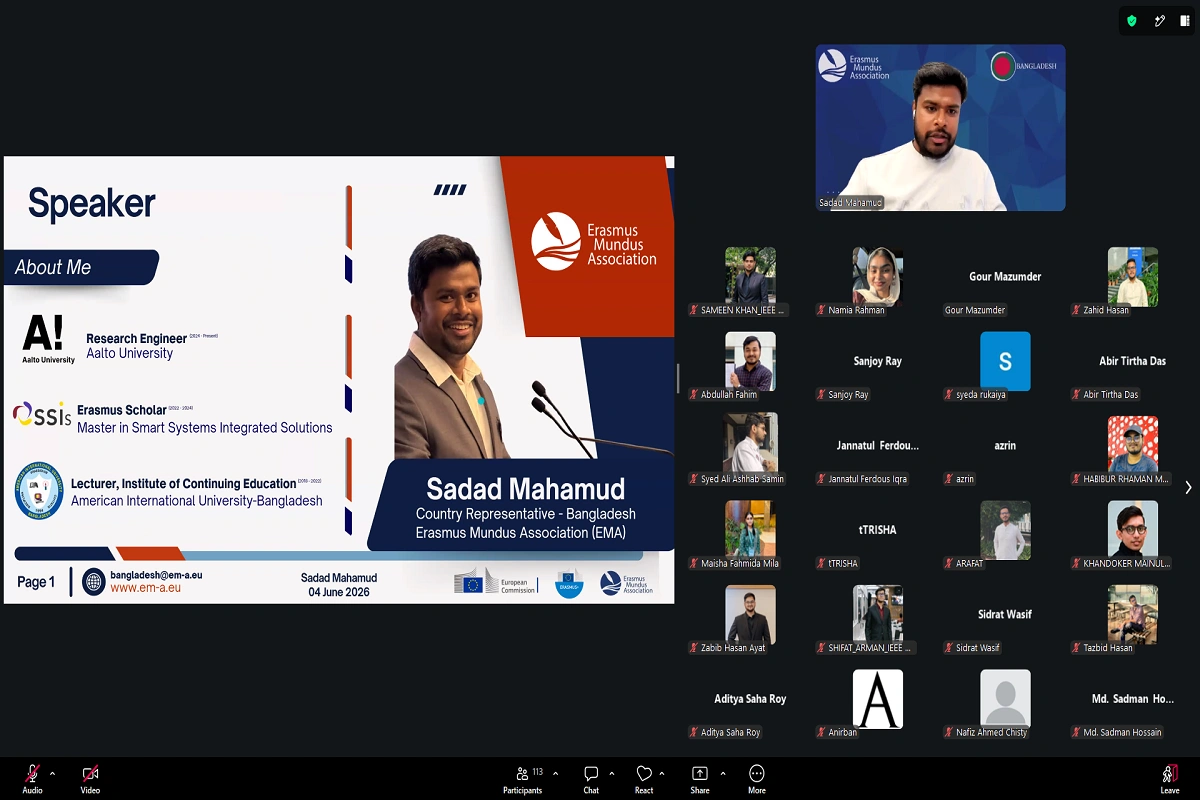Click 'American International University-Bangladesh' text
The width and height of the screenshot is (1200, 800).
[197, 501]
